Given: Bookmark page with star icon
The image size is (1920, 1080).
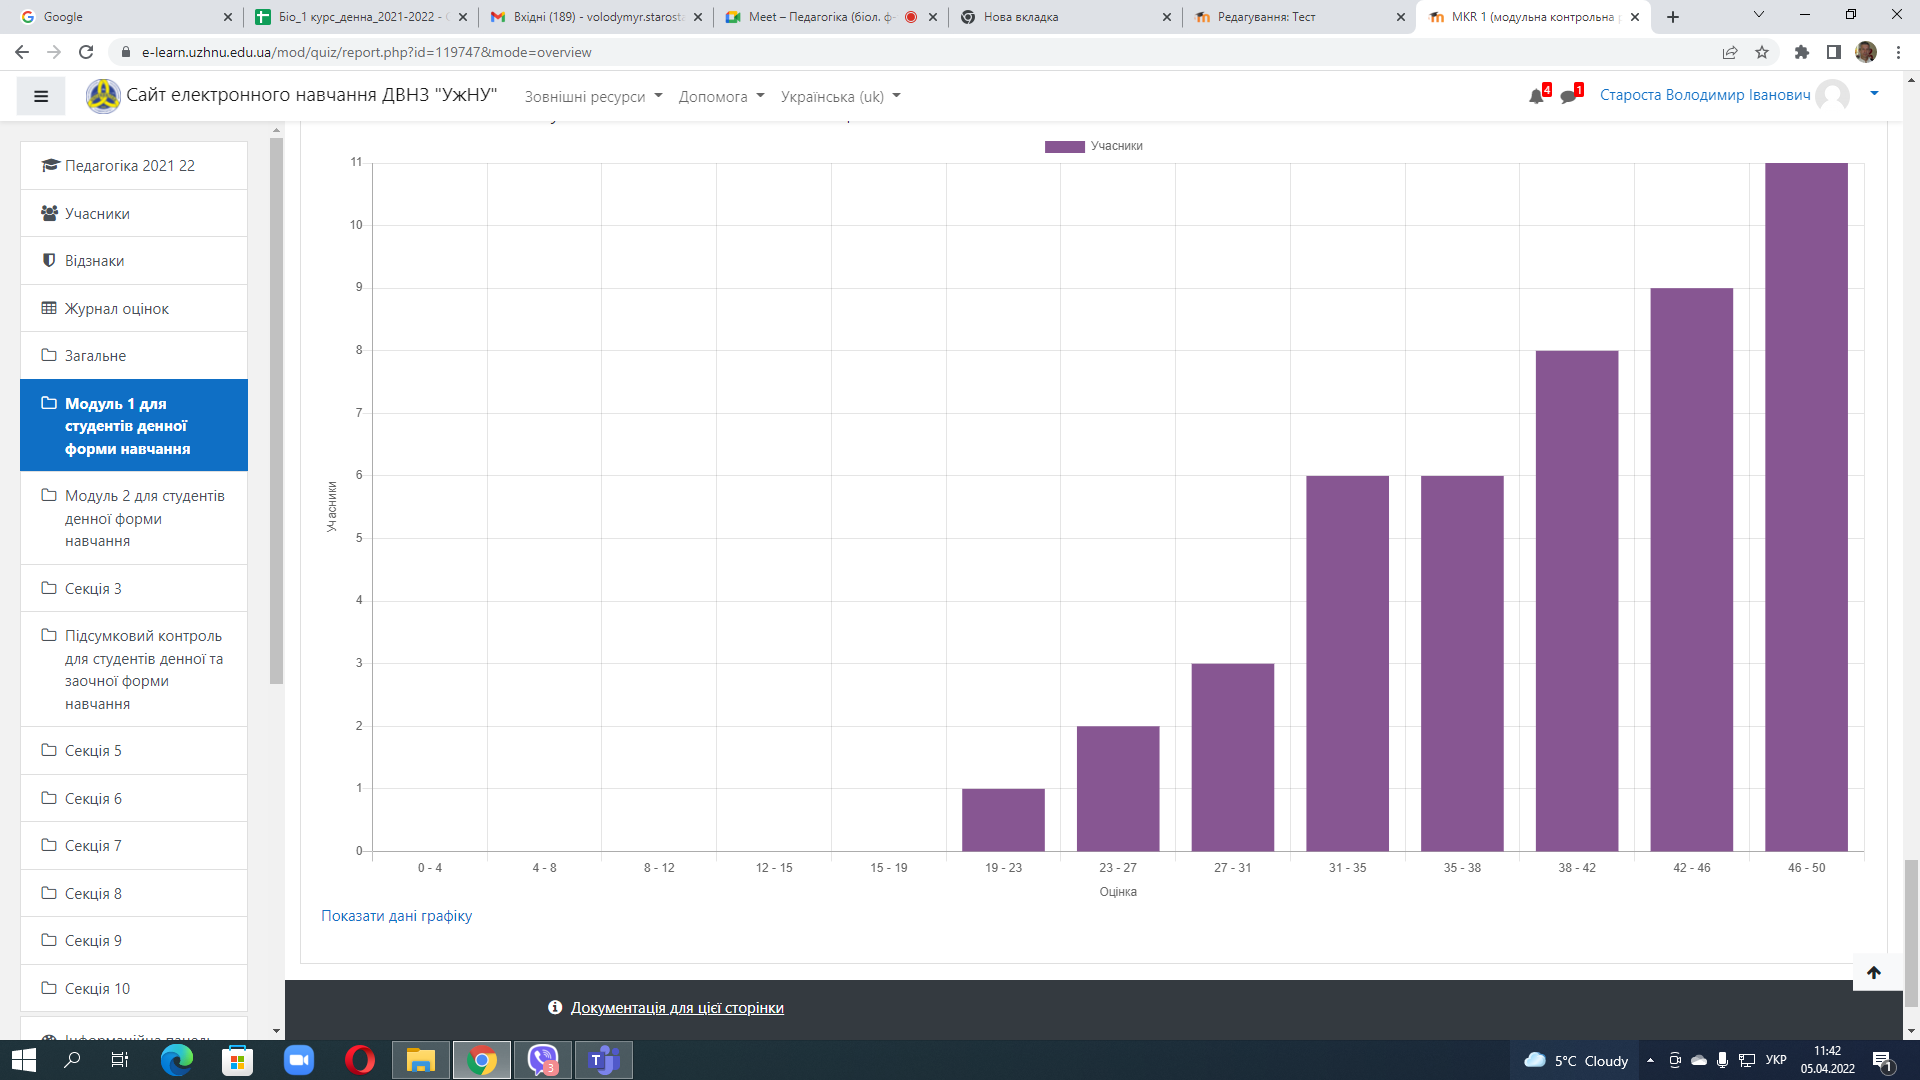Looking at the screenshot, I should [x=1762, y=52].
